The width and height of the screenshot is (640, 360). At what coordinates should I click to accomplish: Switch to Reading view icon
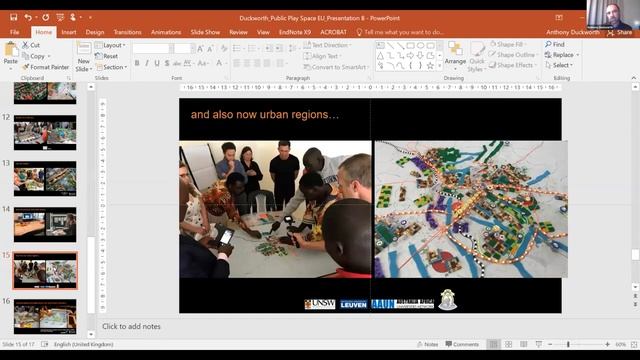coord(524,344)
